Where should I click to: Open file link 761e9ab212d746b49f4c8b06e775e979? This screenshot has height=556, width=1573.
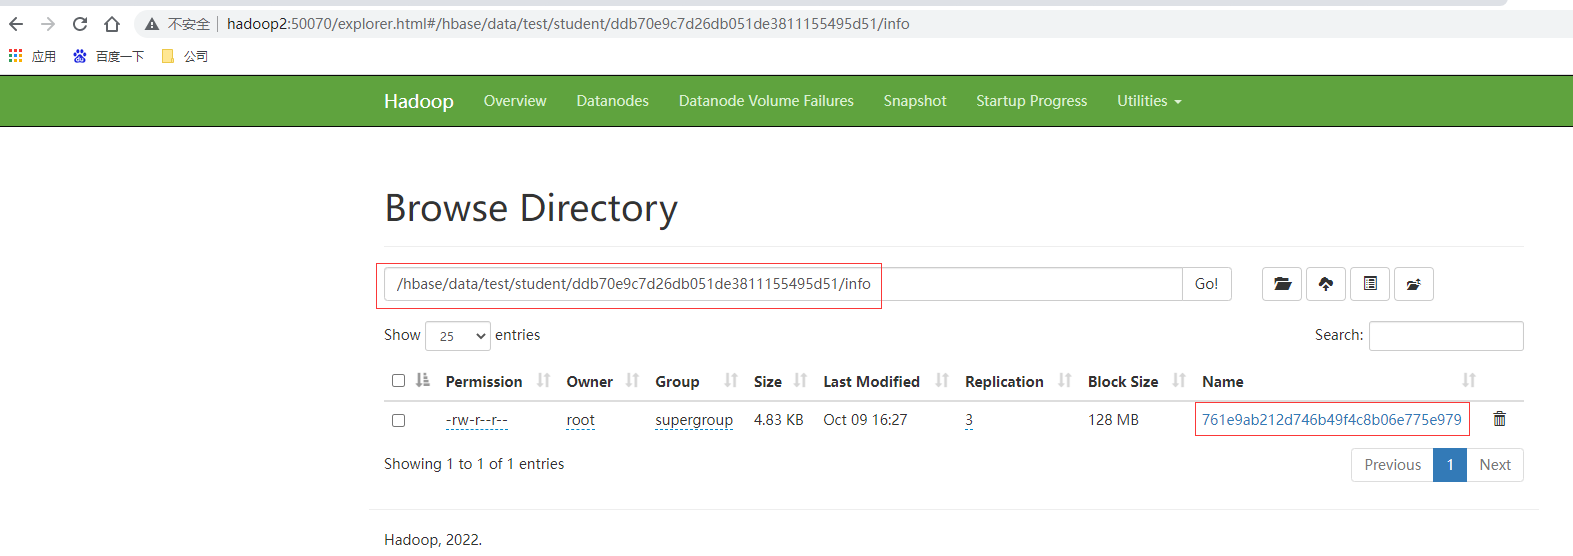1332,420
